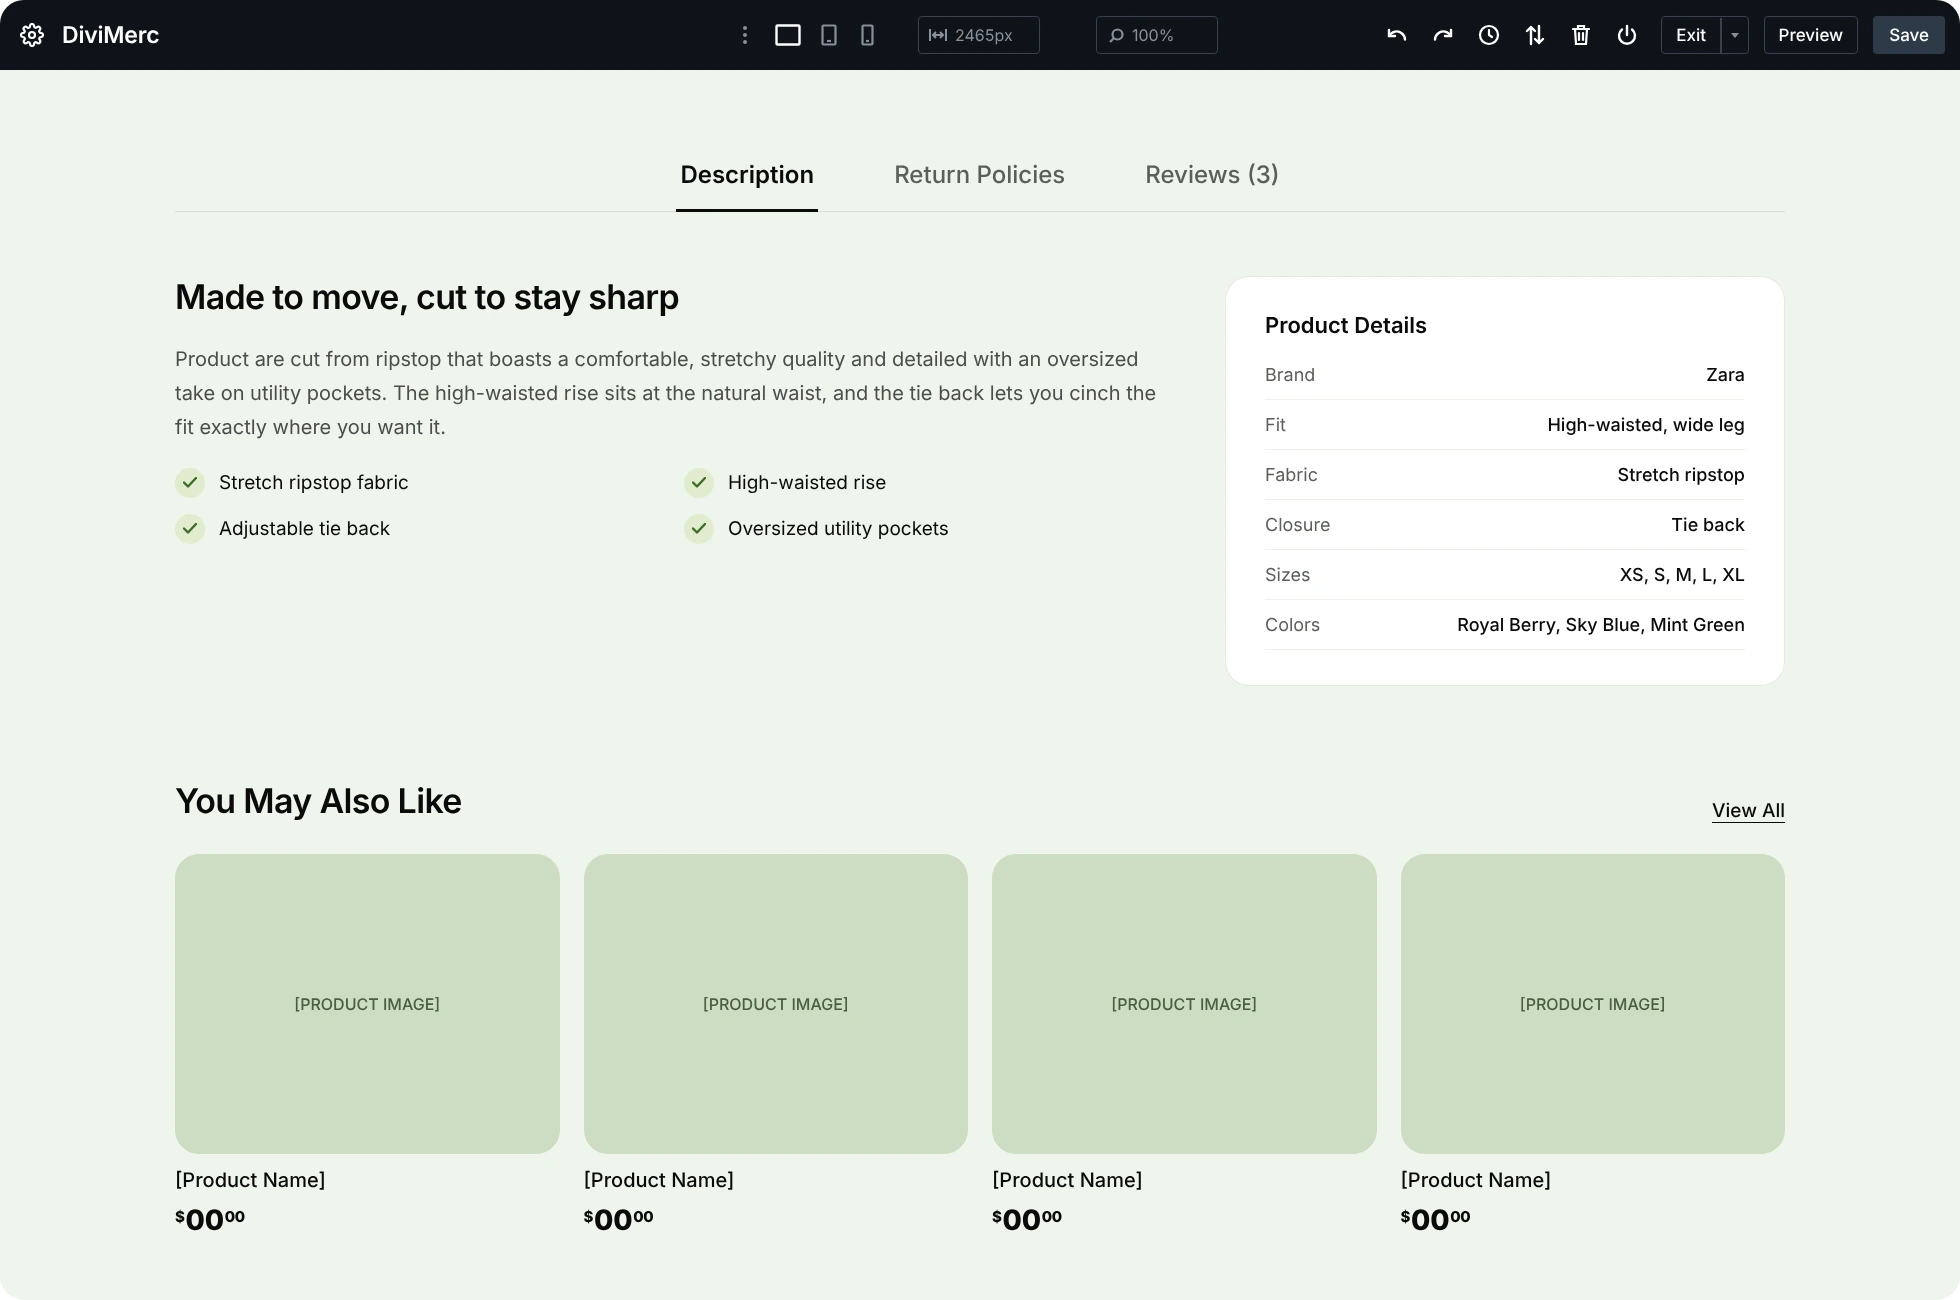Viewport: 1960px width, 1300px height.
Task: Open the second product image placeholder
Action: pos(775,1003)
